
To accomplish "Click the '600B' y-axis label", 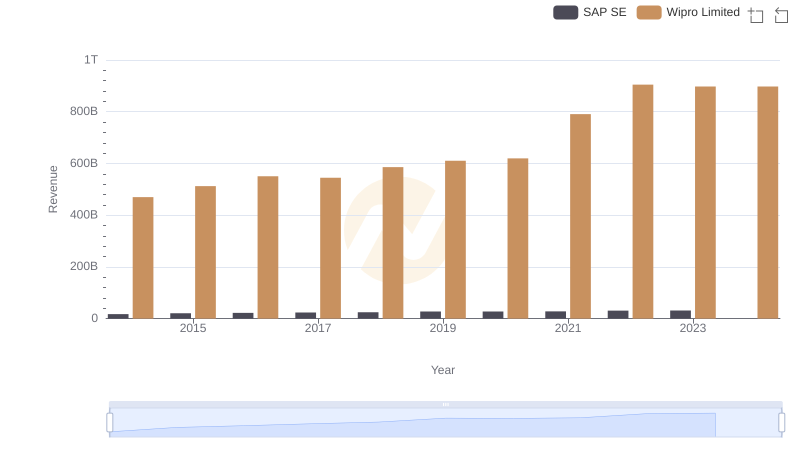I will click(84, 163).
